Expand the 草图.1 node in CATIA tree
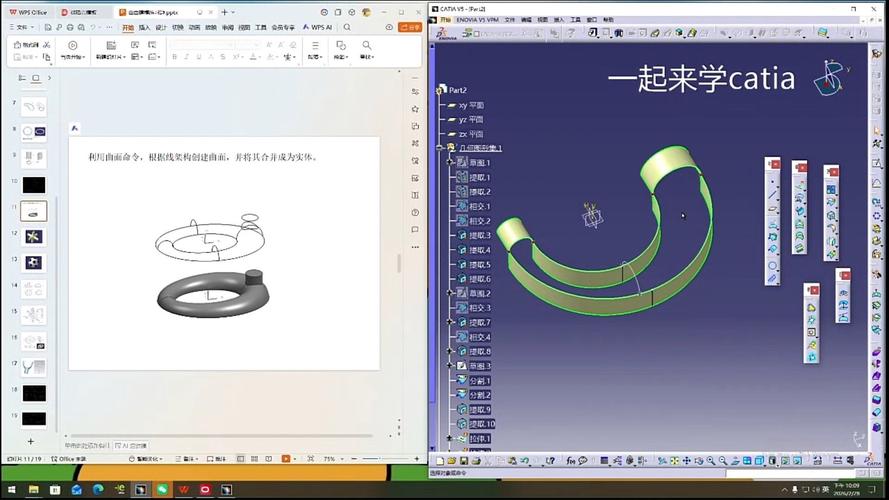Image resolution: width=889 pixels, height=500 pixels. click(450, 162)
